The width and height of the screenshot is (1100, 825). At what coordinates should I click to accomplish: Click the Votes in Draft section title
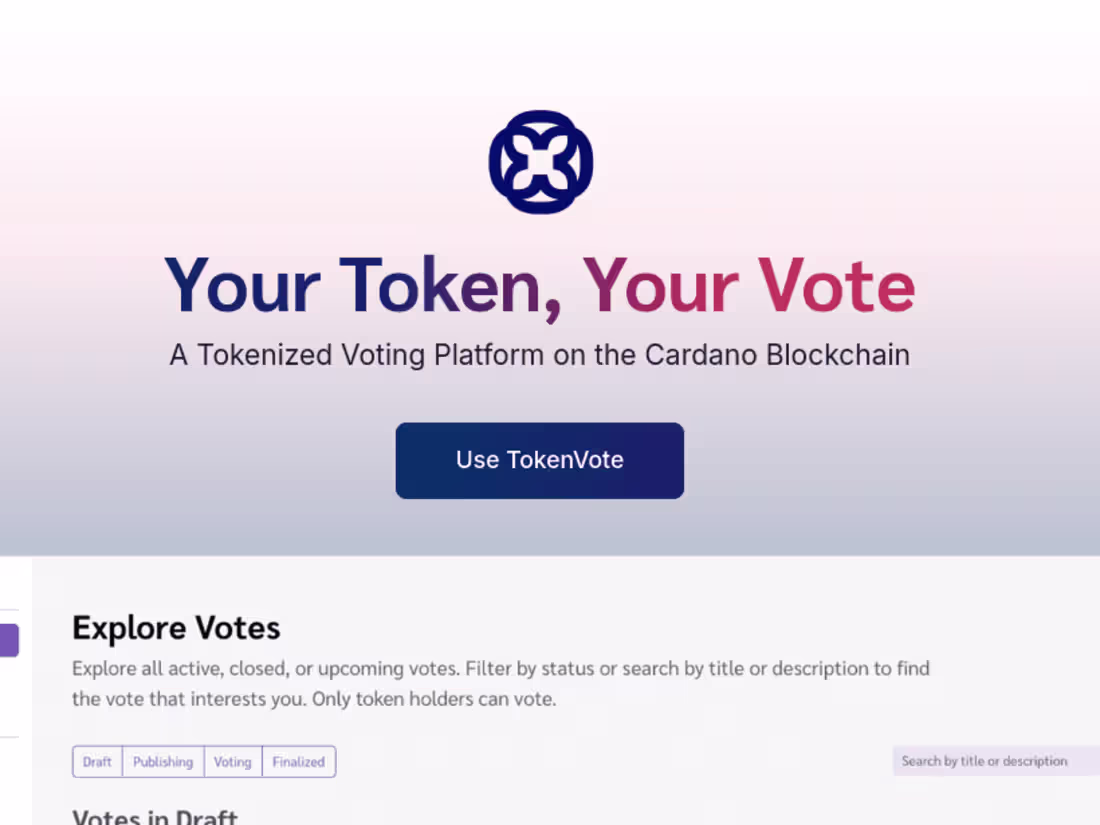pos(154,816)
